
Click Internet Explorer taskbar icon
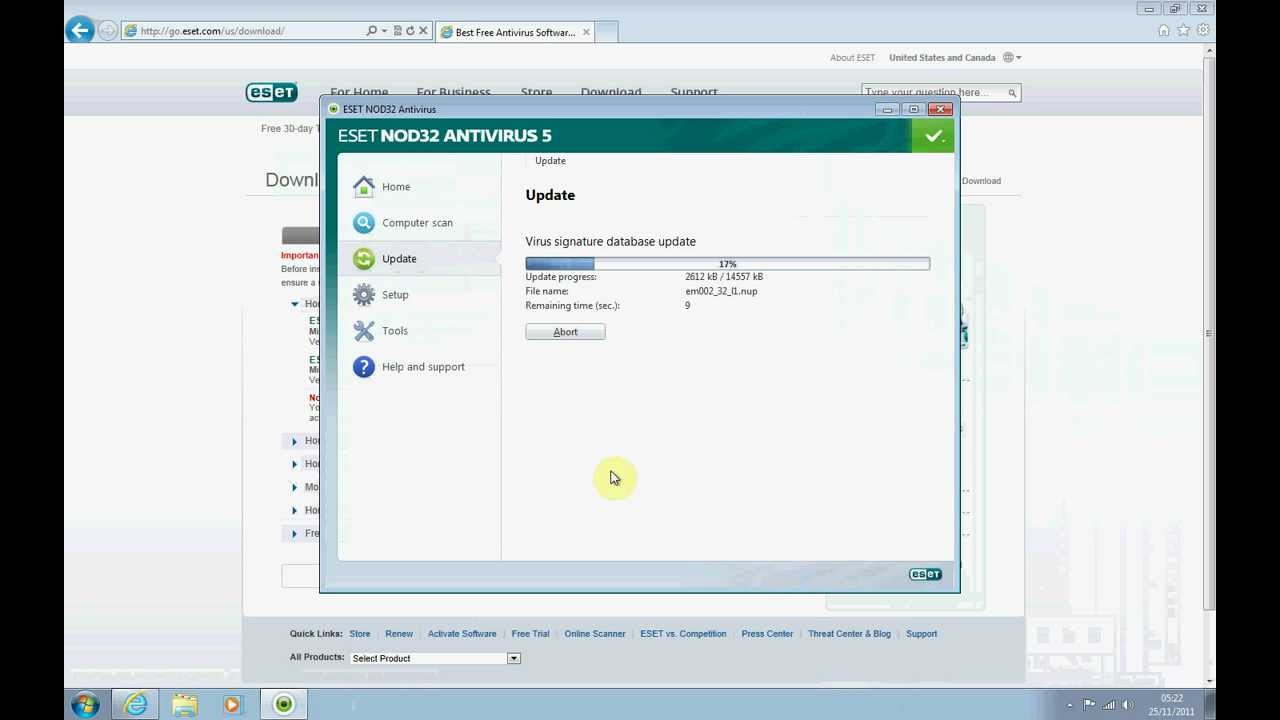(135, 705)
